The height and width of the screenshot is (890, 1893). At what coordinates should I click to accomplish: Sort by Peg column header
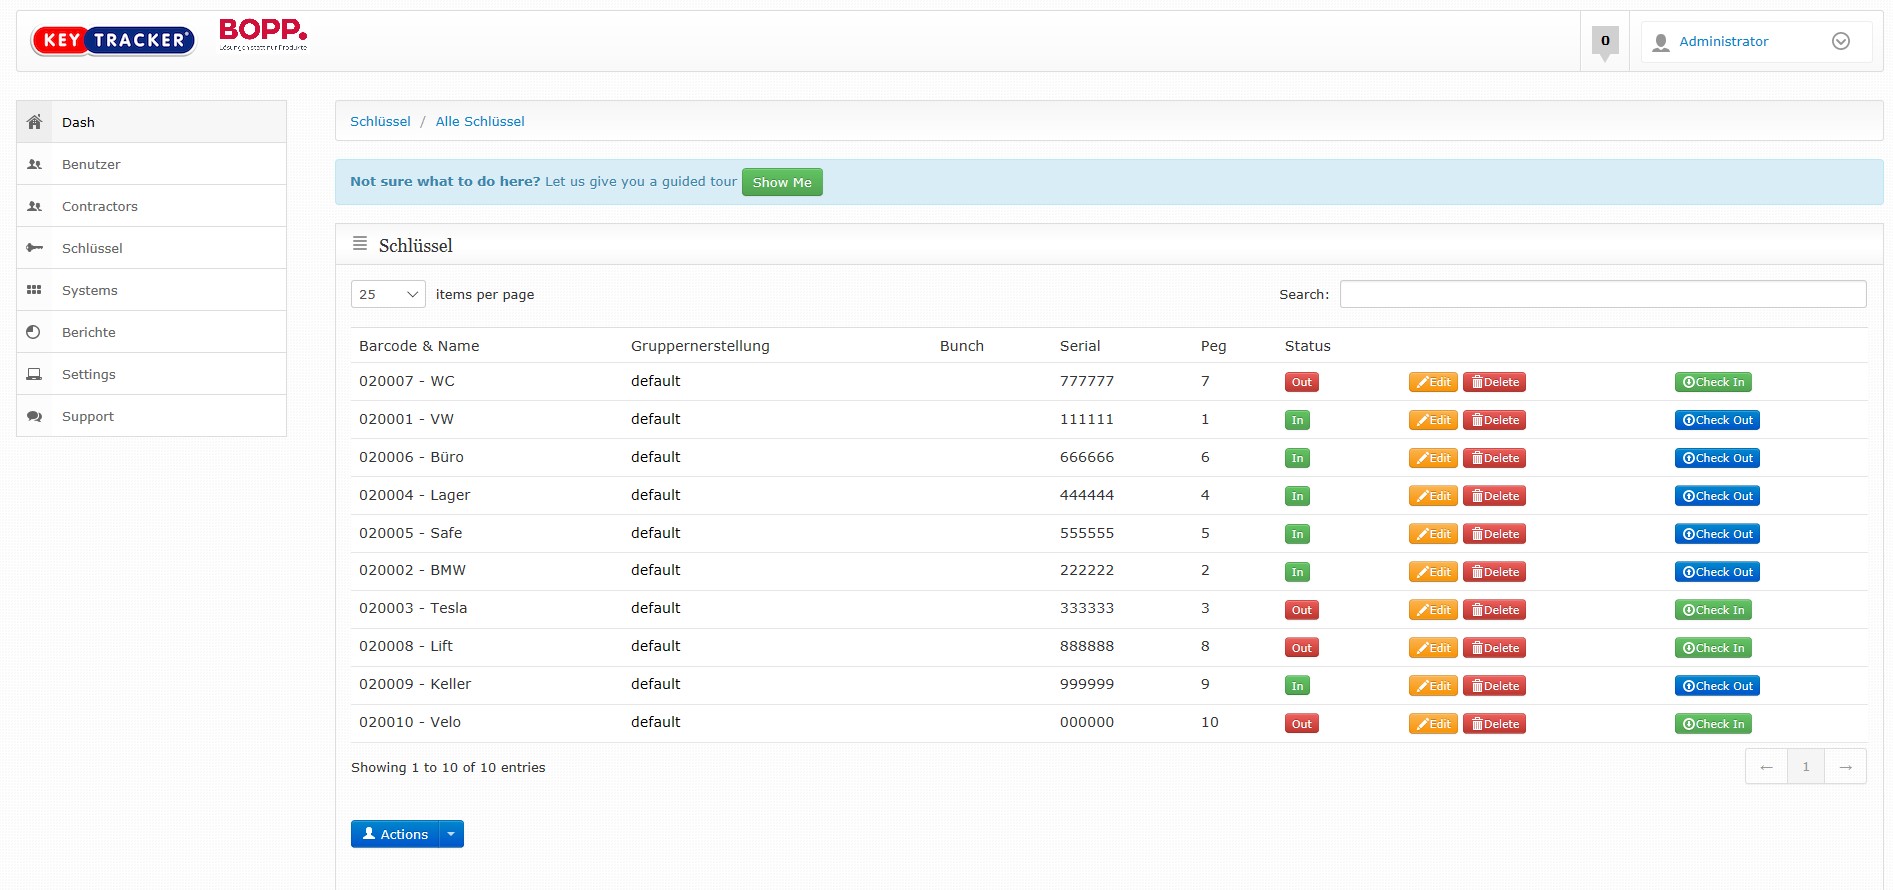pyautogui.click(x=1213, y=346)
